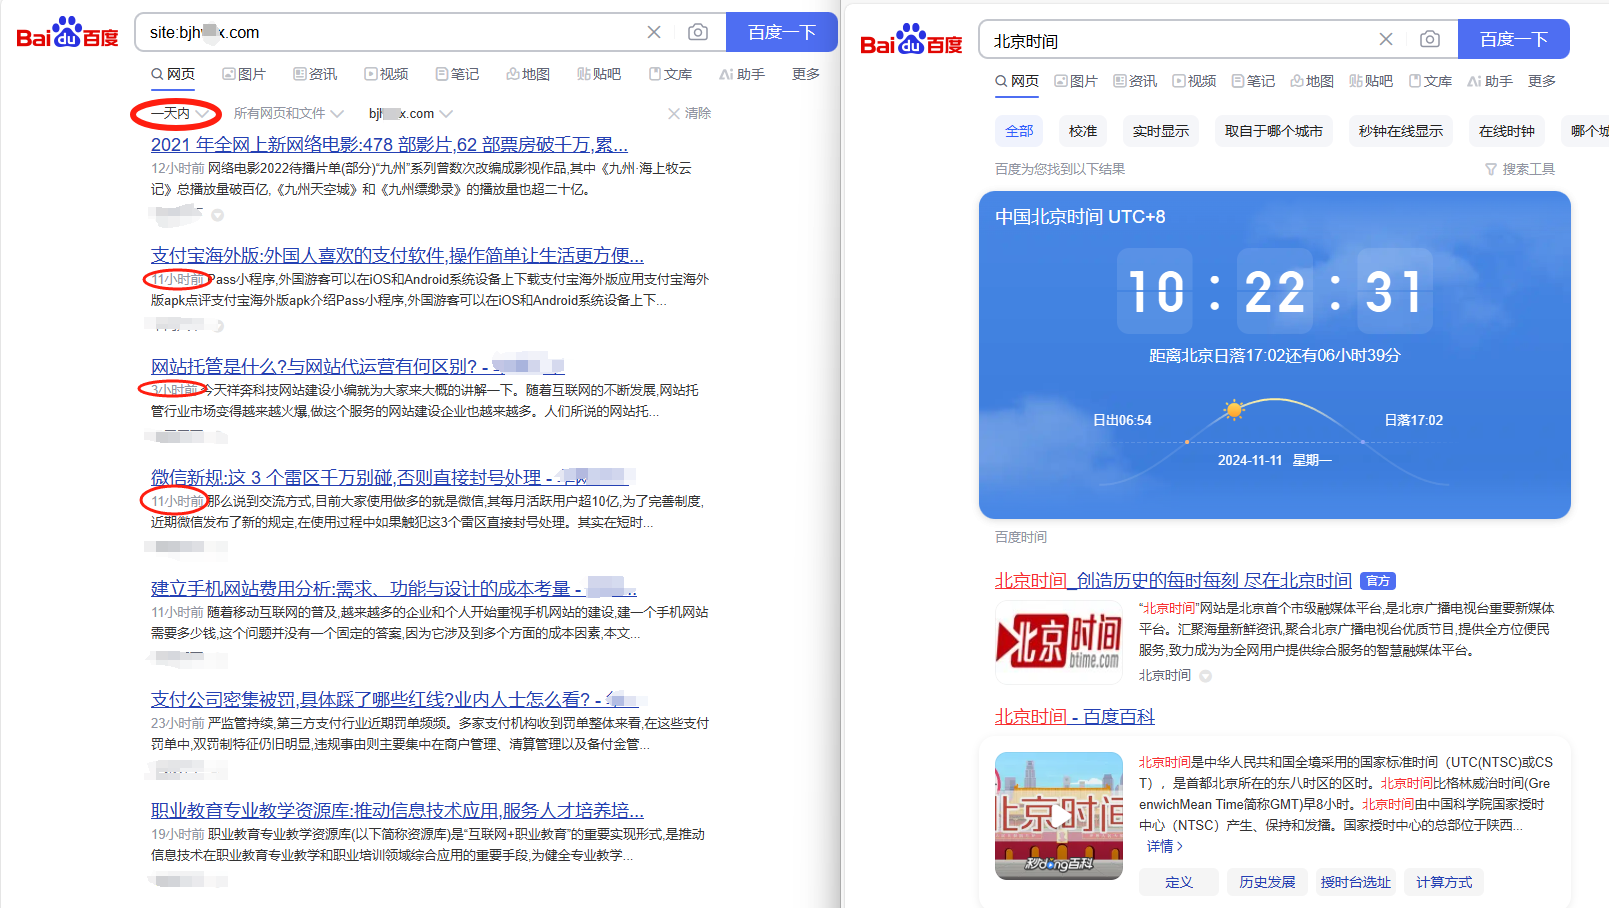Expand 更多 menu in left window
The image size is (1609, 908).
click(806, 74)
